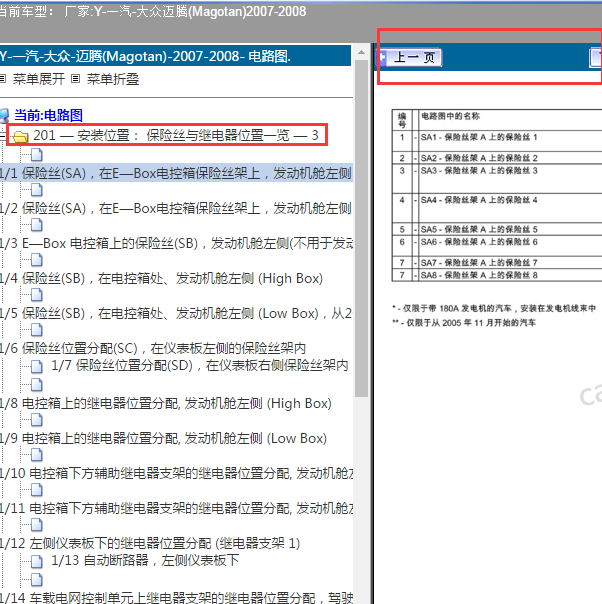This screenshot has height=604, width=602.
Task: Open 1/8 继电器位置分配 High Box entry
Action: (x=166, y=403)
